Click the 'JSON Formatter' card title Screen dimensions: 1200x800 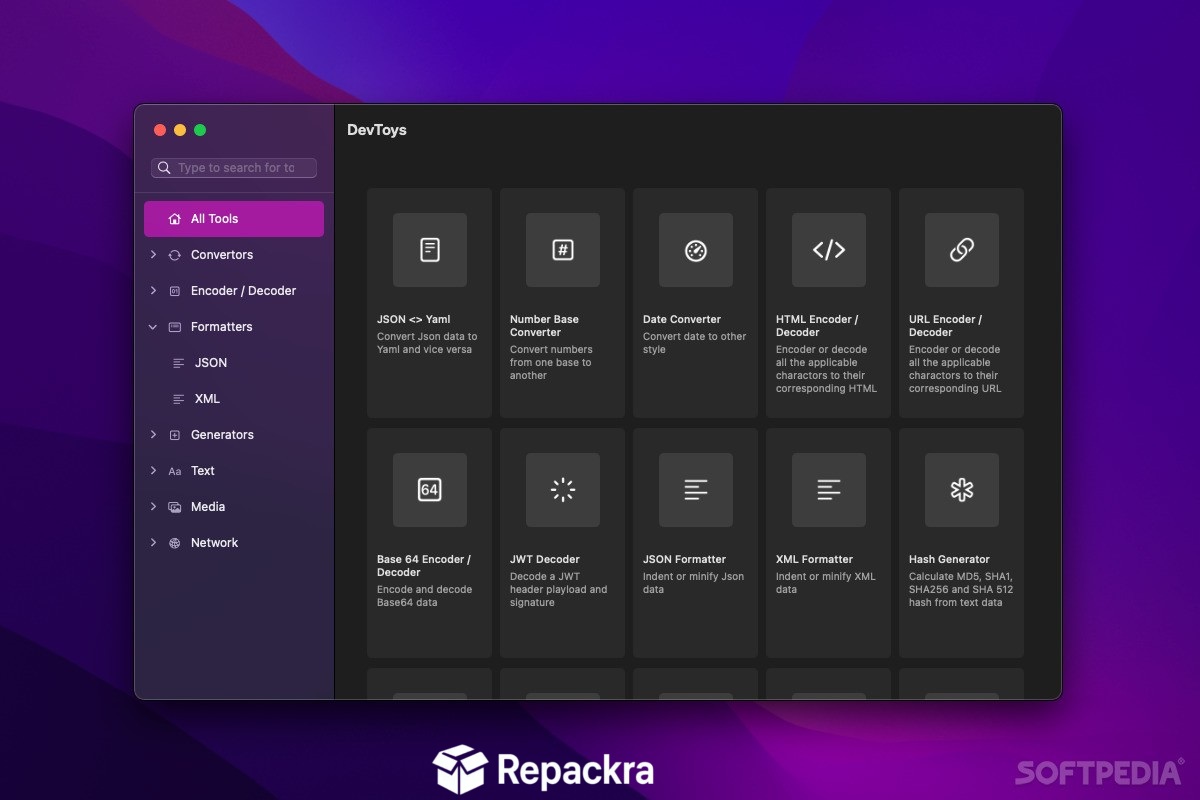[x=684, y=560]
